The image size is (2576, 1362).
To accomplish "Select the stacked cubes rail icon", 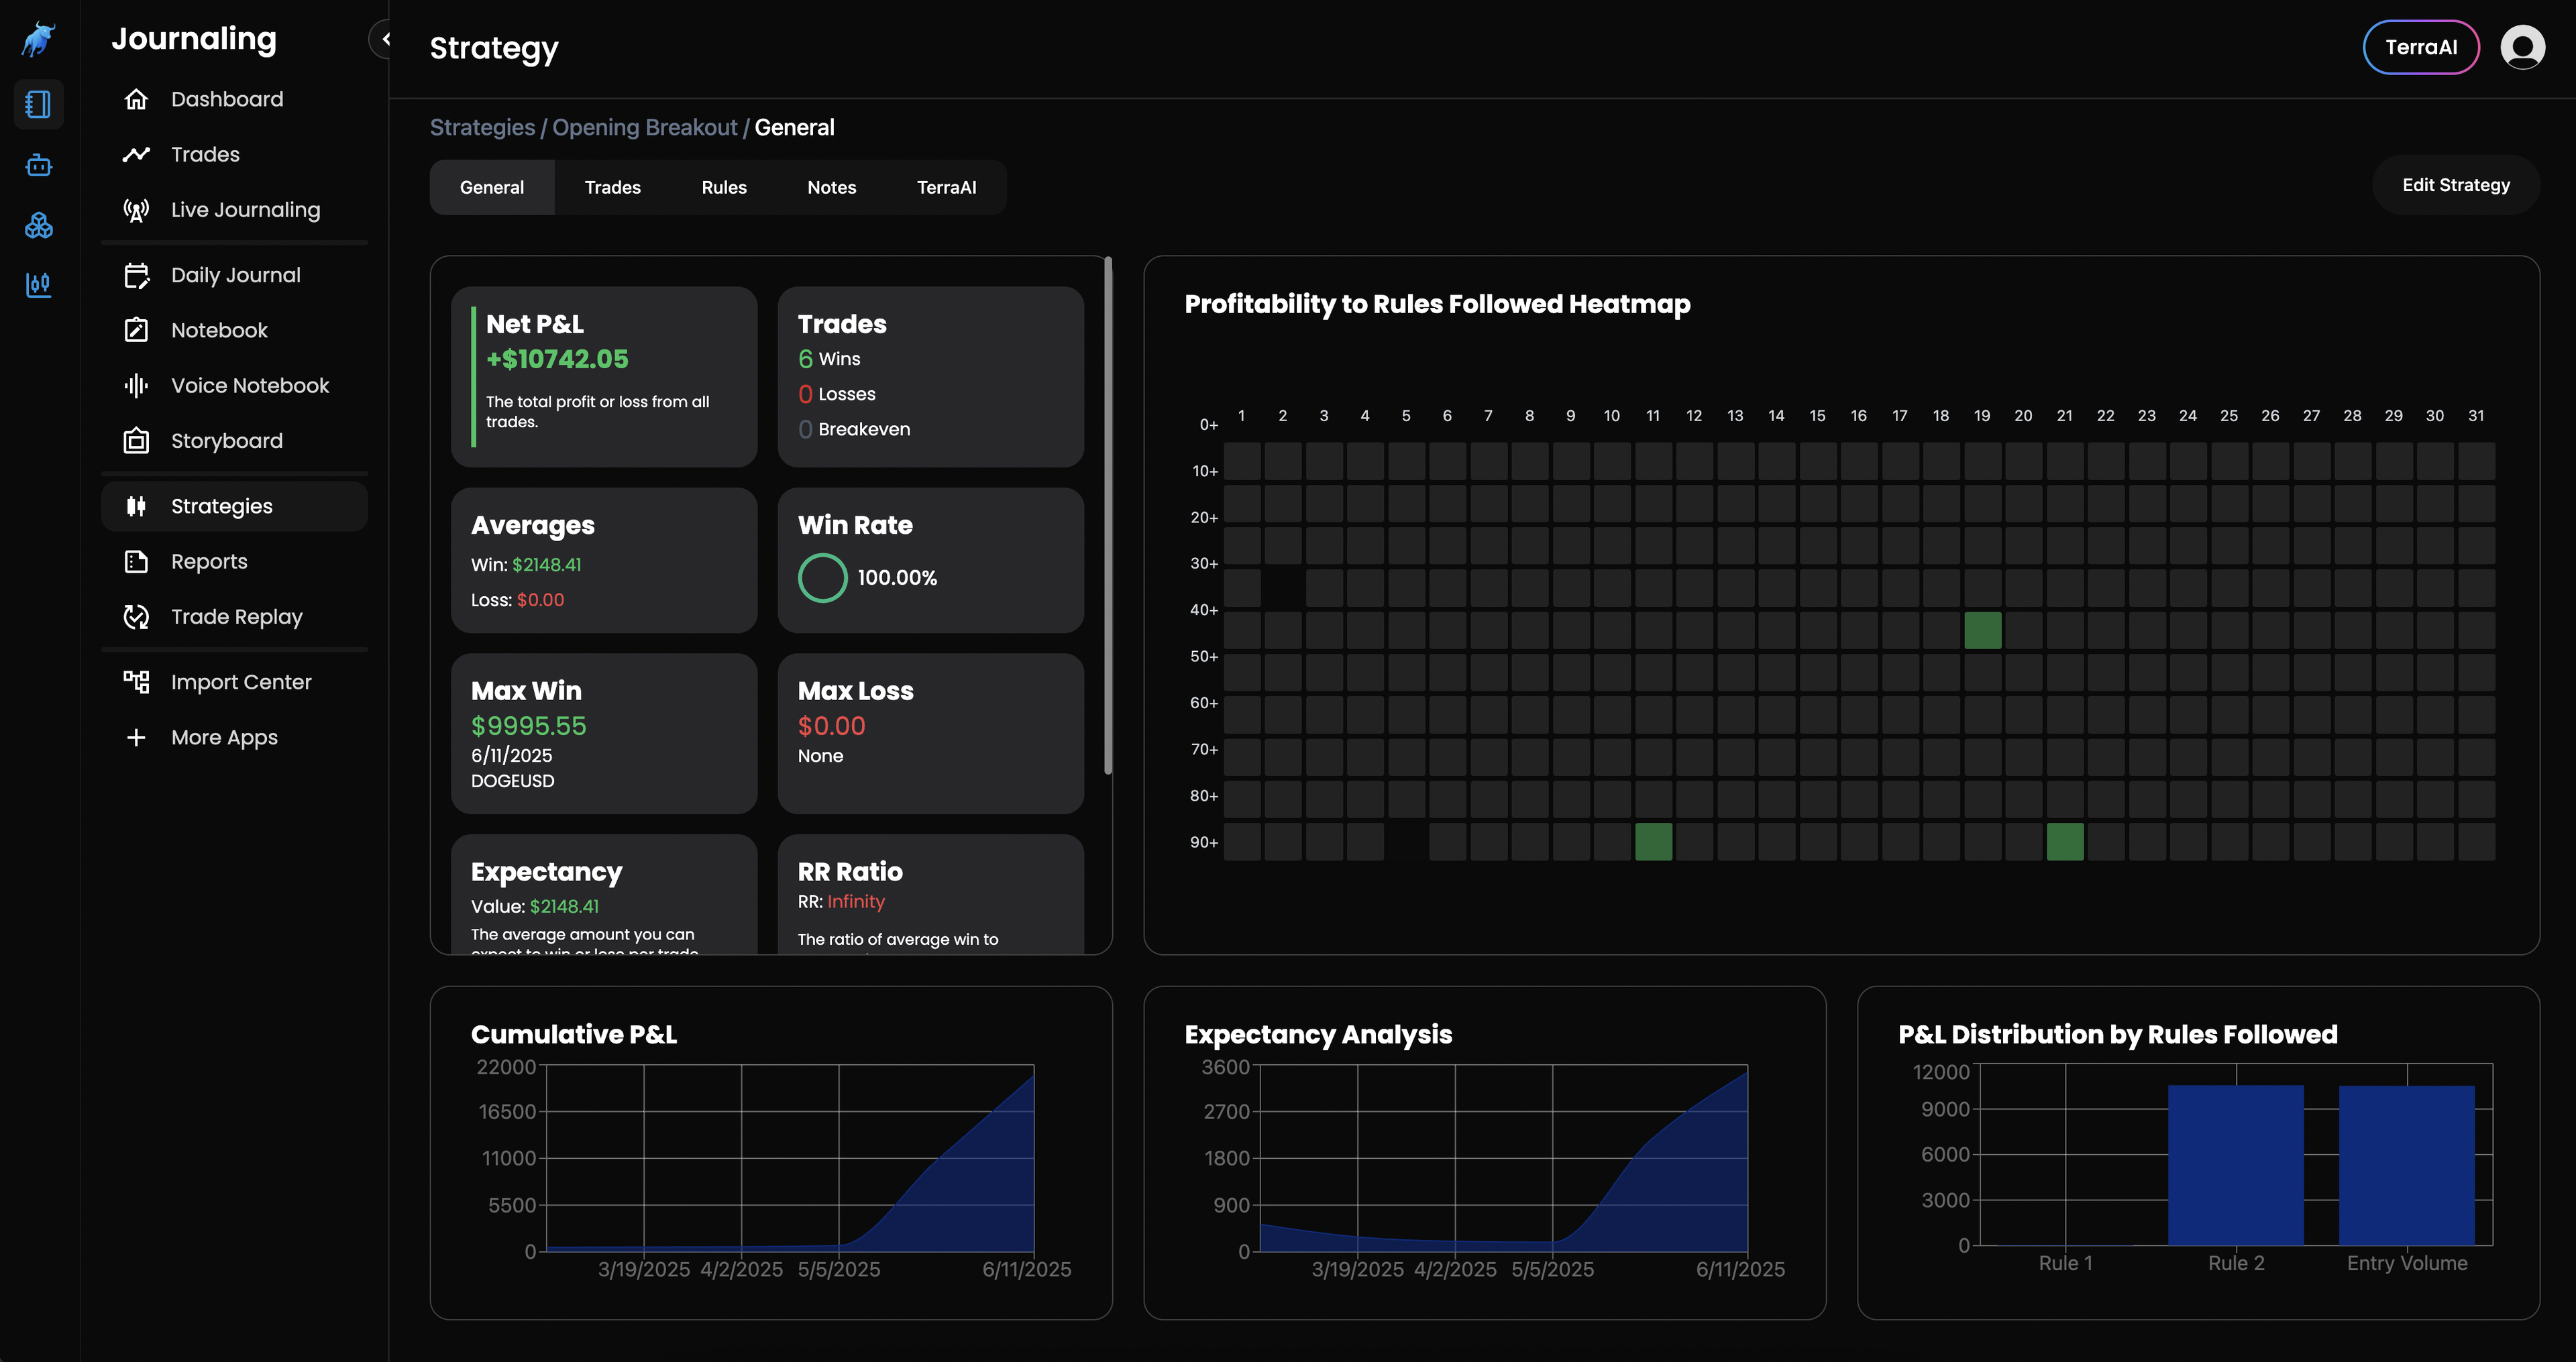I will 39,225.
